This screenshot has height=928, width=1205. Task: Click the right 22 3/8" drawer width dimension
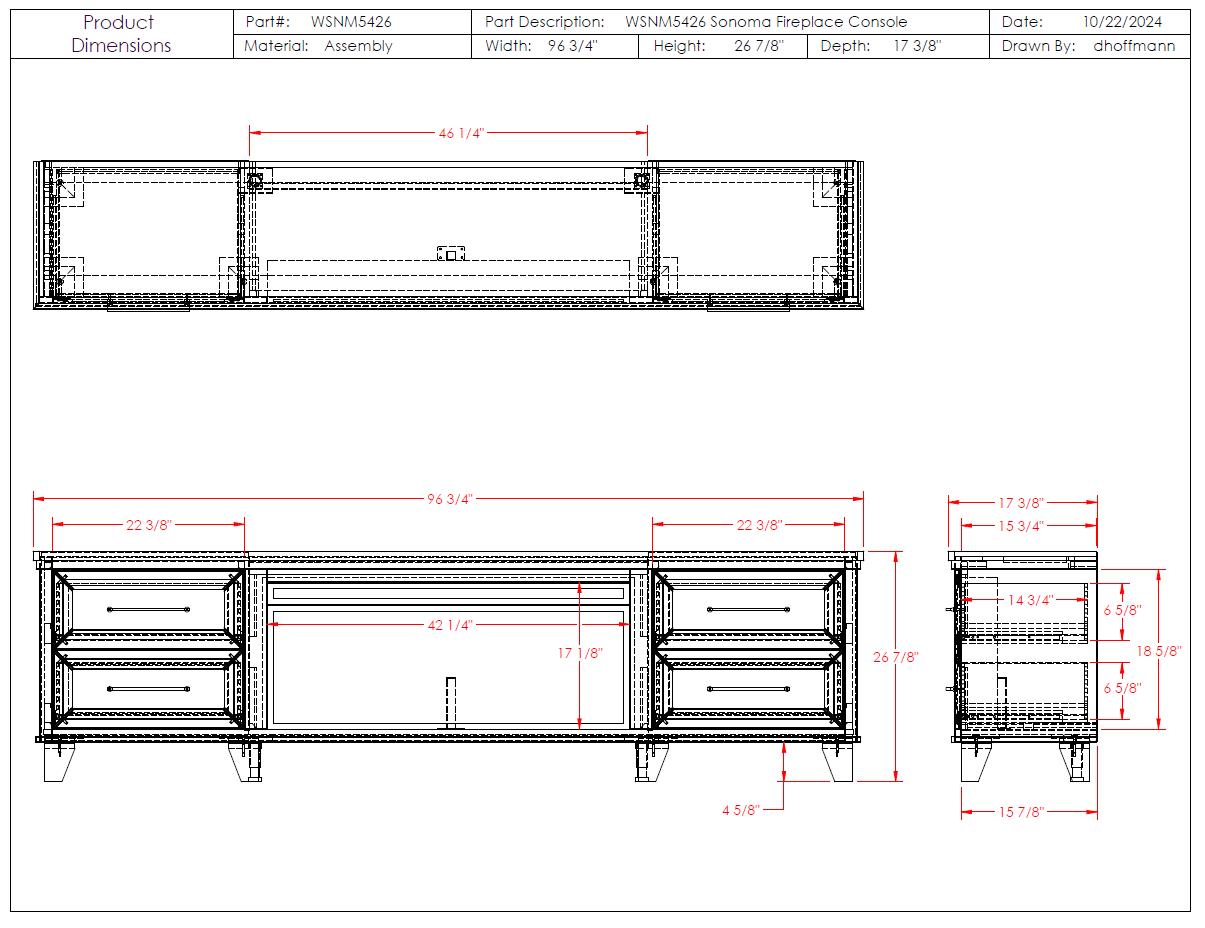(x=759, y=525)
